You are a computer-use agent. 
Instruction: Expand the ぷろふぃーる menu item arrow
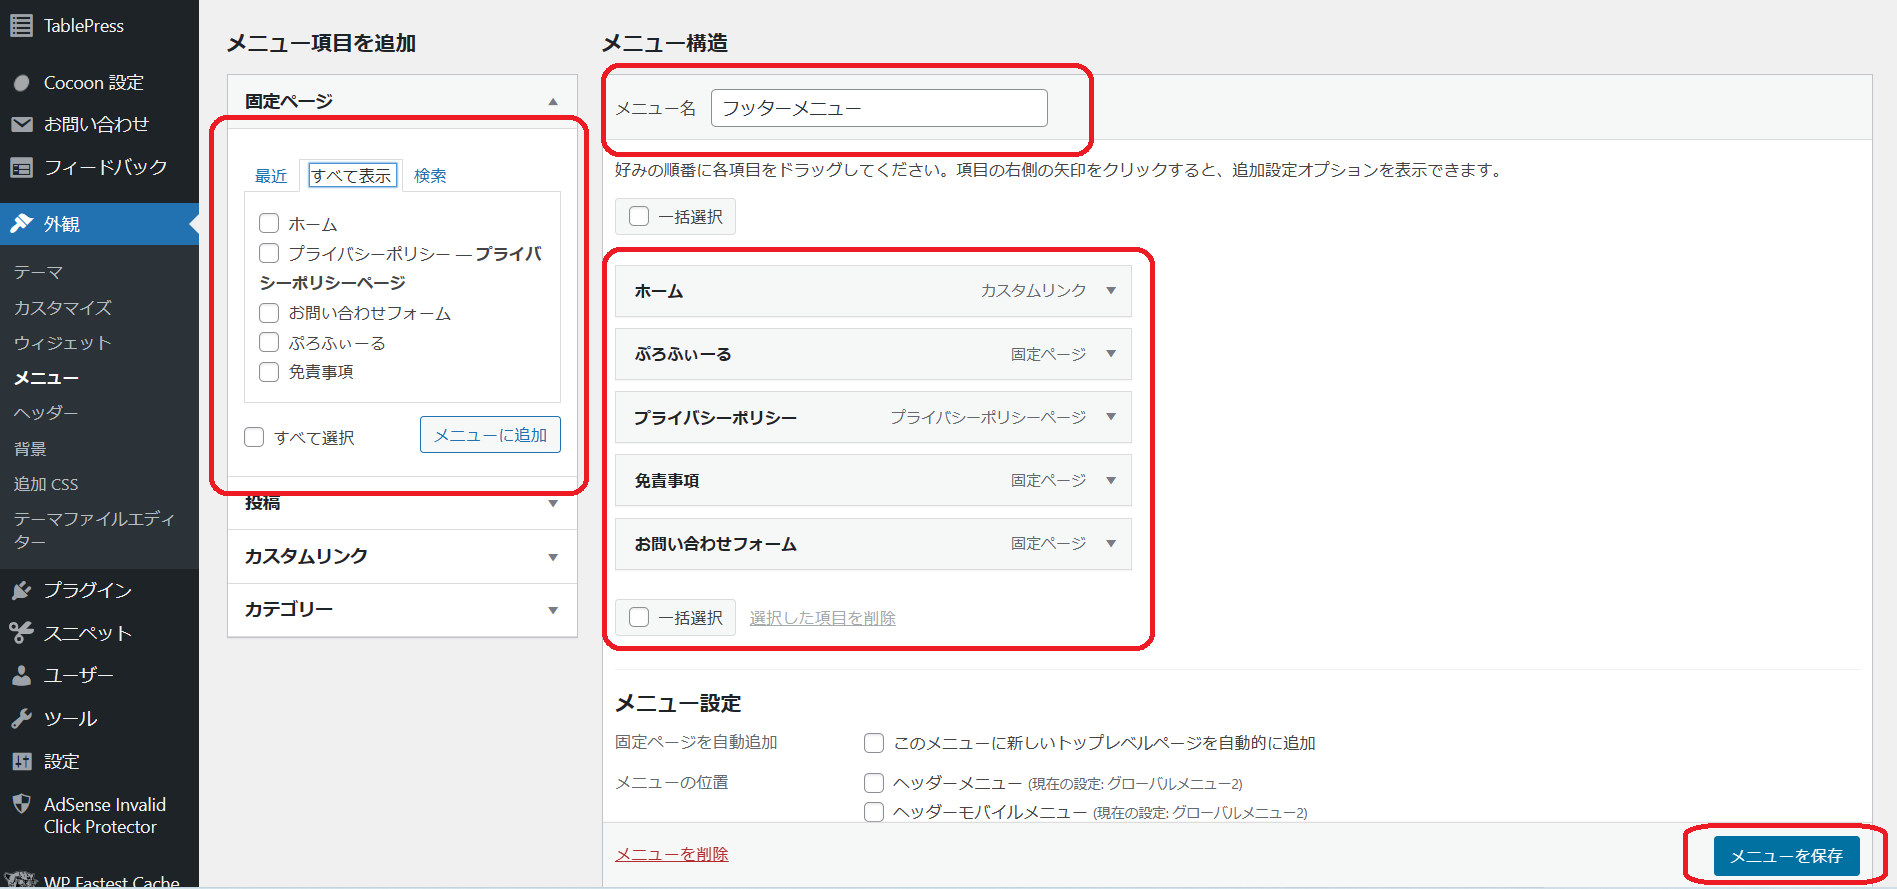click(1111, 354)
